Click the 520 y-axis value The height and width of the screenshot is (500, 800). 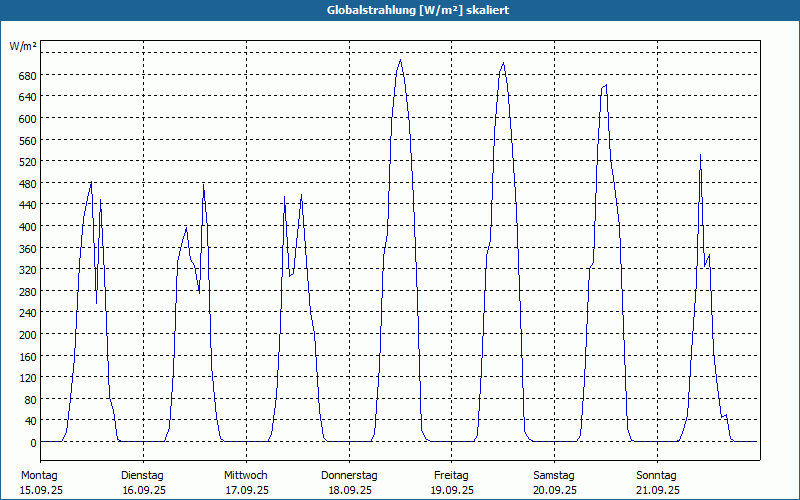28,162
